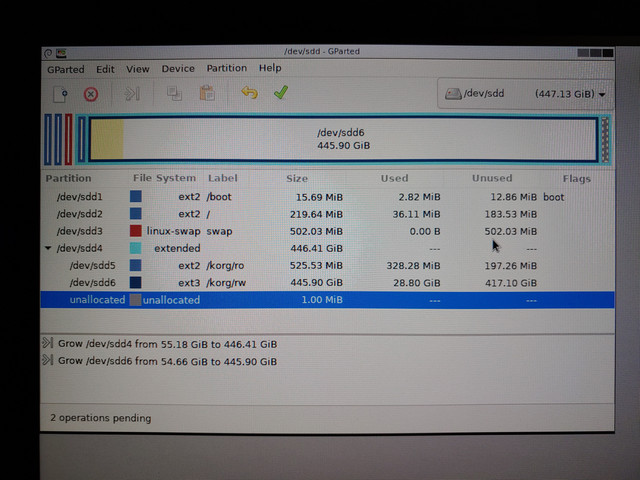The width and height of the screenshot is (640, 480).
Task: Select the red swap bar in disk map
Action: pos(69,139)
